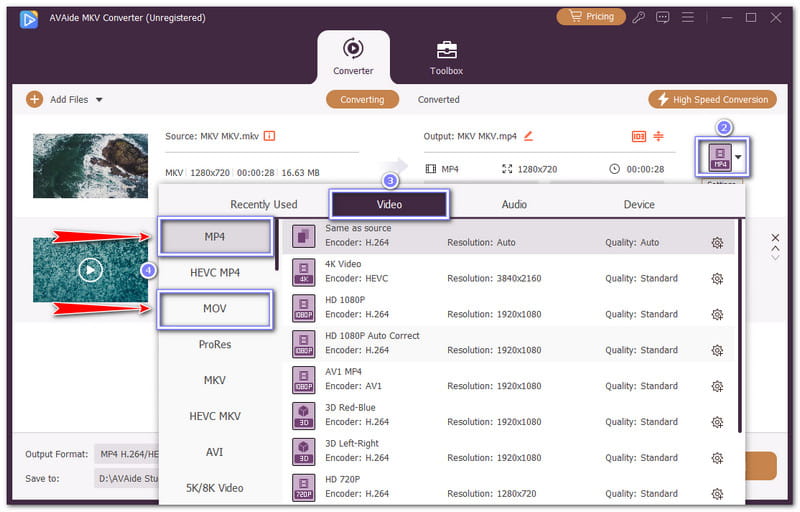This screenshot has height=512, width=800.
Task: Switch to the Toolbox tab
Action: 446,57
